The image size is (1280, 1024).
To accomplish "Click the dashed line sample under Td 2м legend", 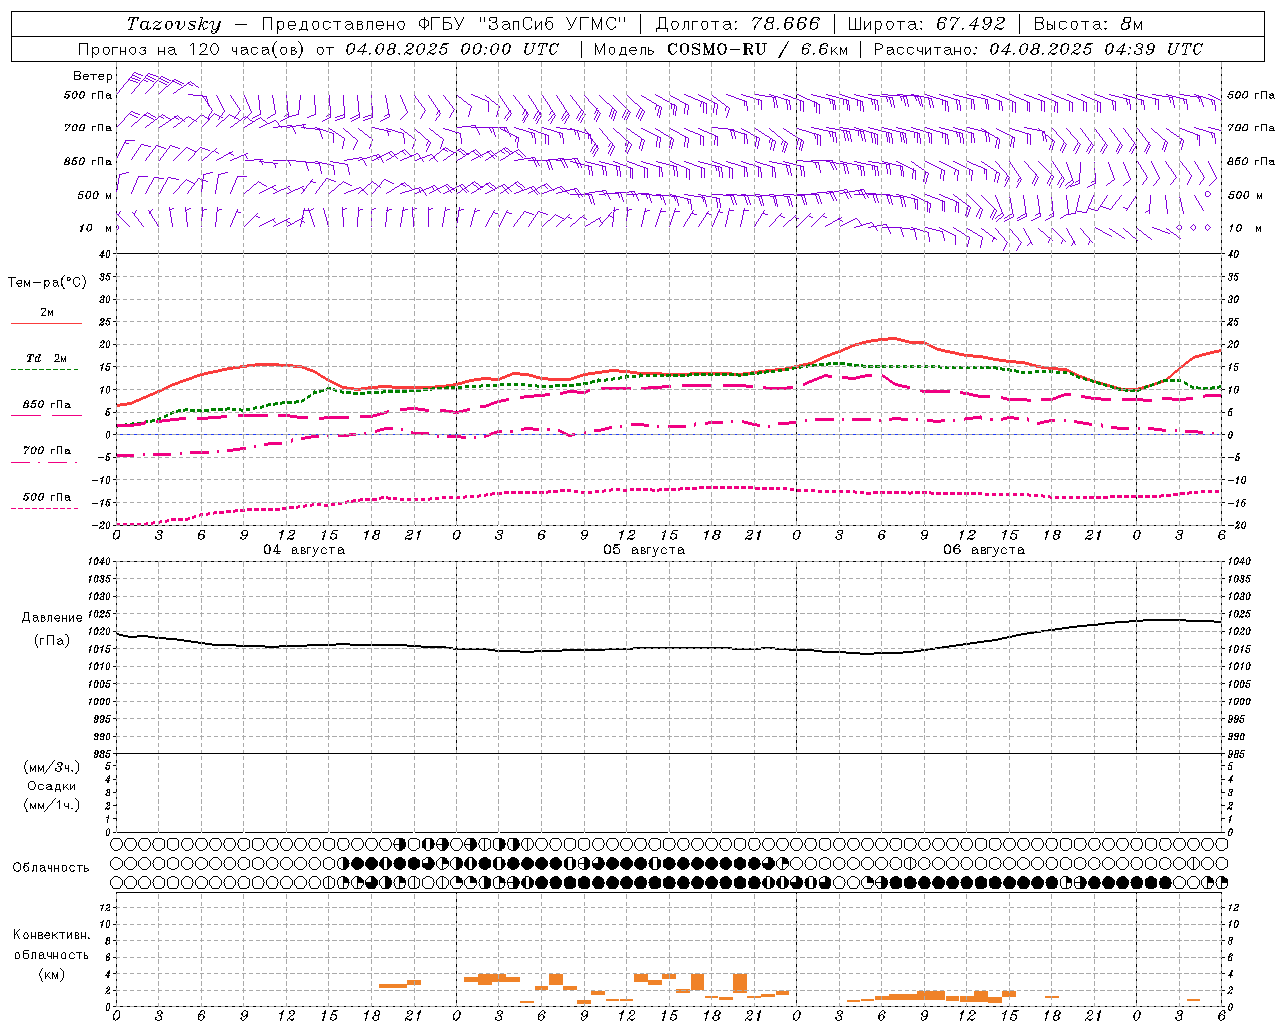I will pos(46,370).
